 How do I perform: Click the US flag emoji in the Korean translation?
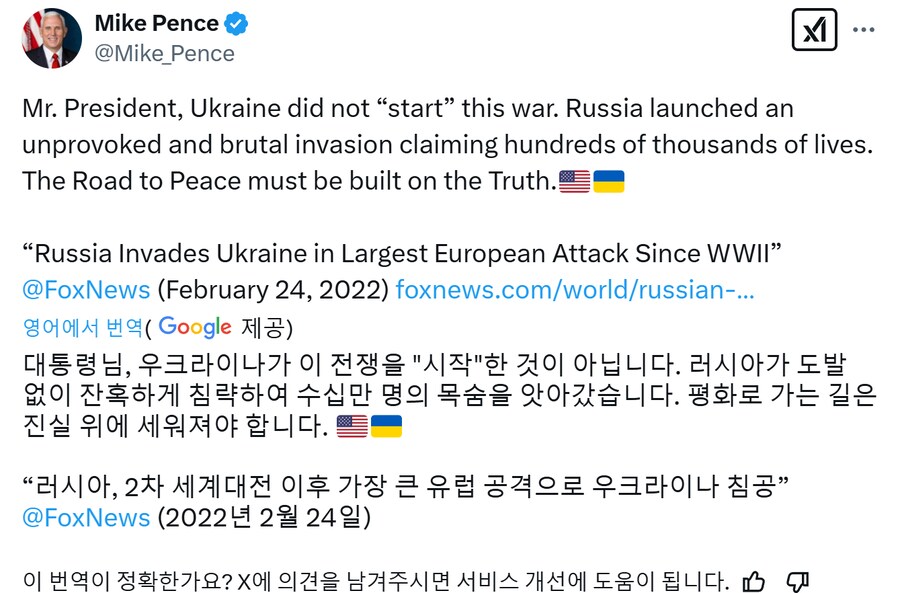pos(352,426)
